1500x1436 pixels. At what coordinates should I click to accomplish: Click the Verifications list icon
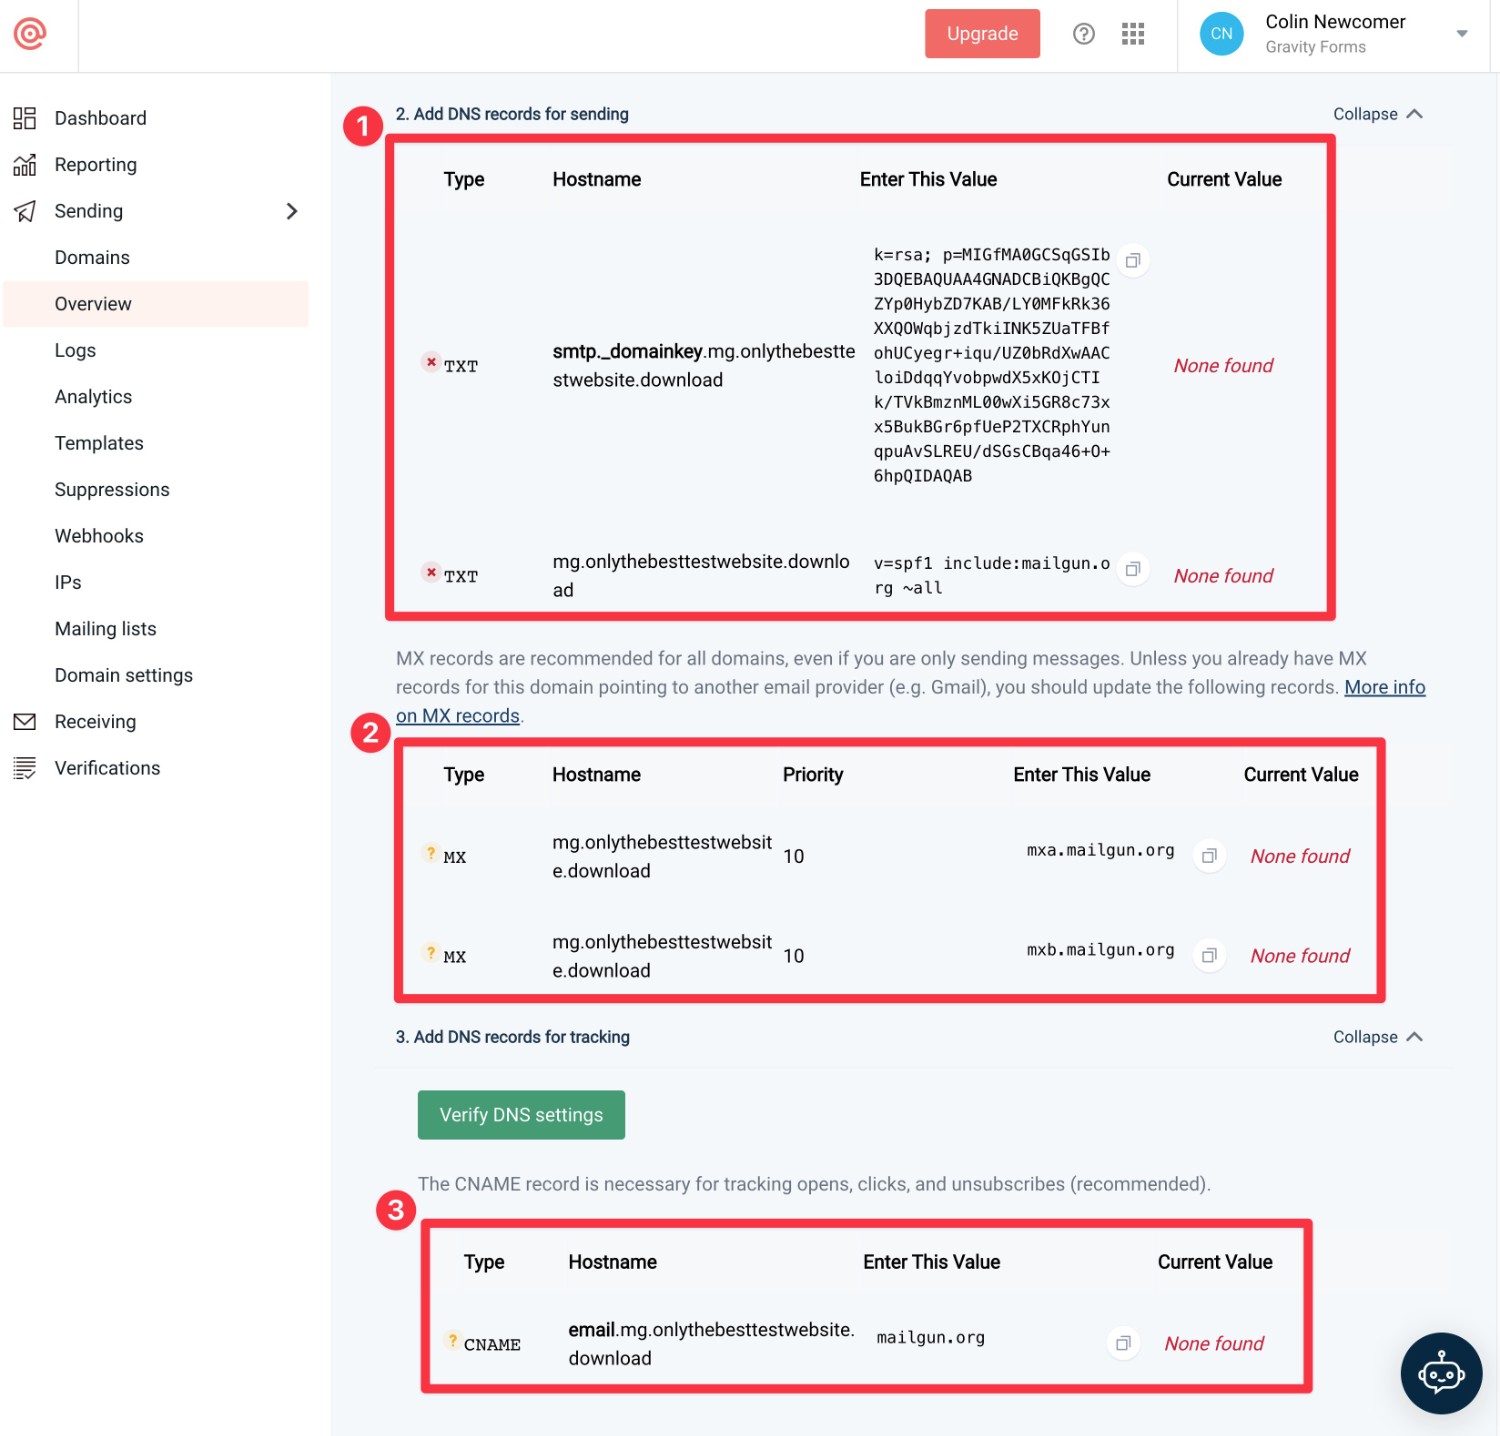click(x=25, y=768)
